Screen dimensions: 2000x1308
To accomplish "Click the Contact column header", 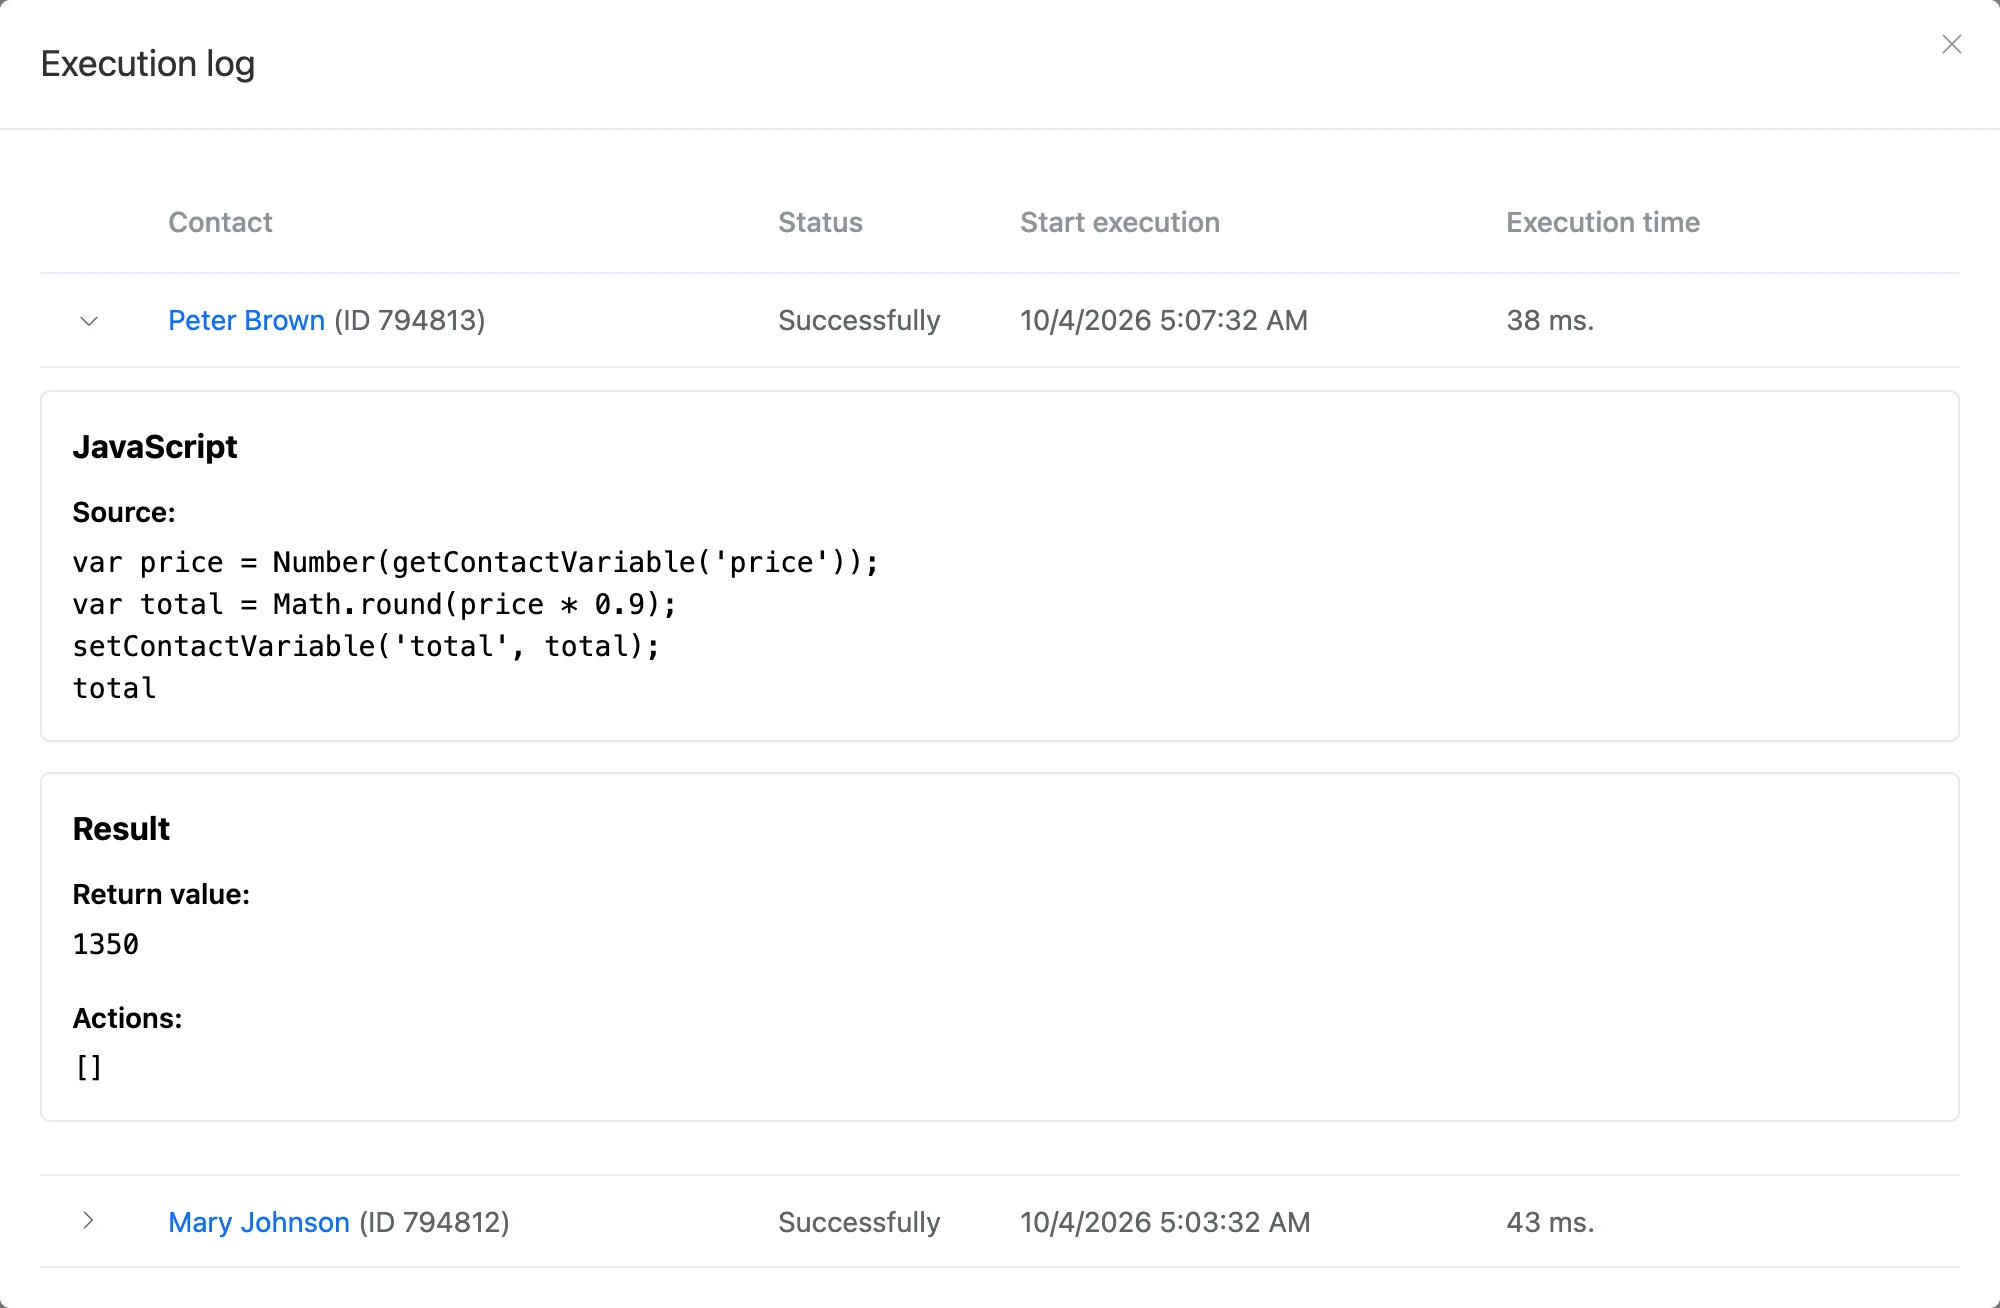I will [x=220, y=222].
